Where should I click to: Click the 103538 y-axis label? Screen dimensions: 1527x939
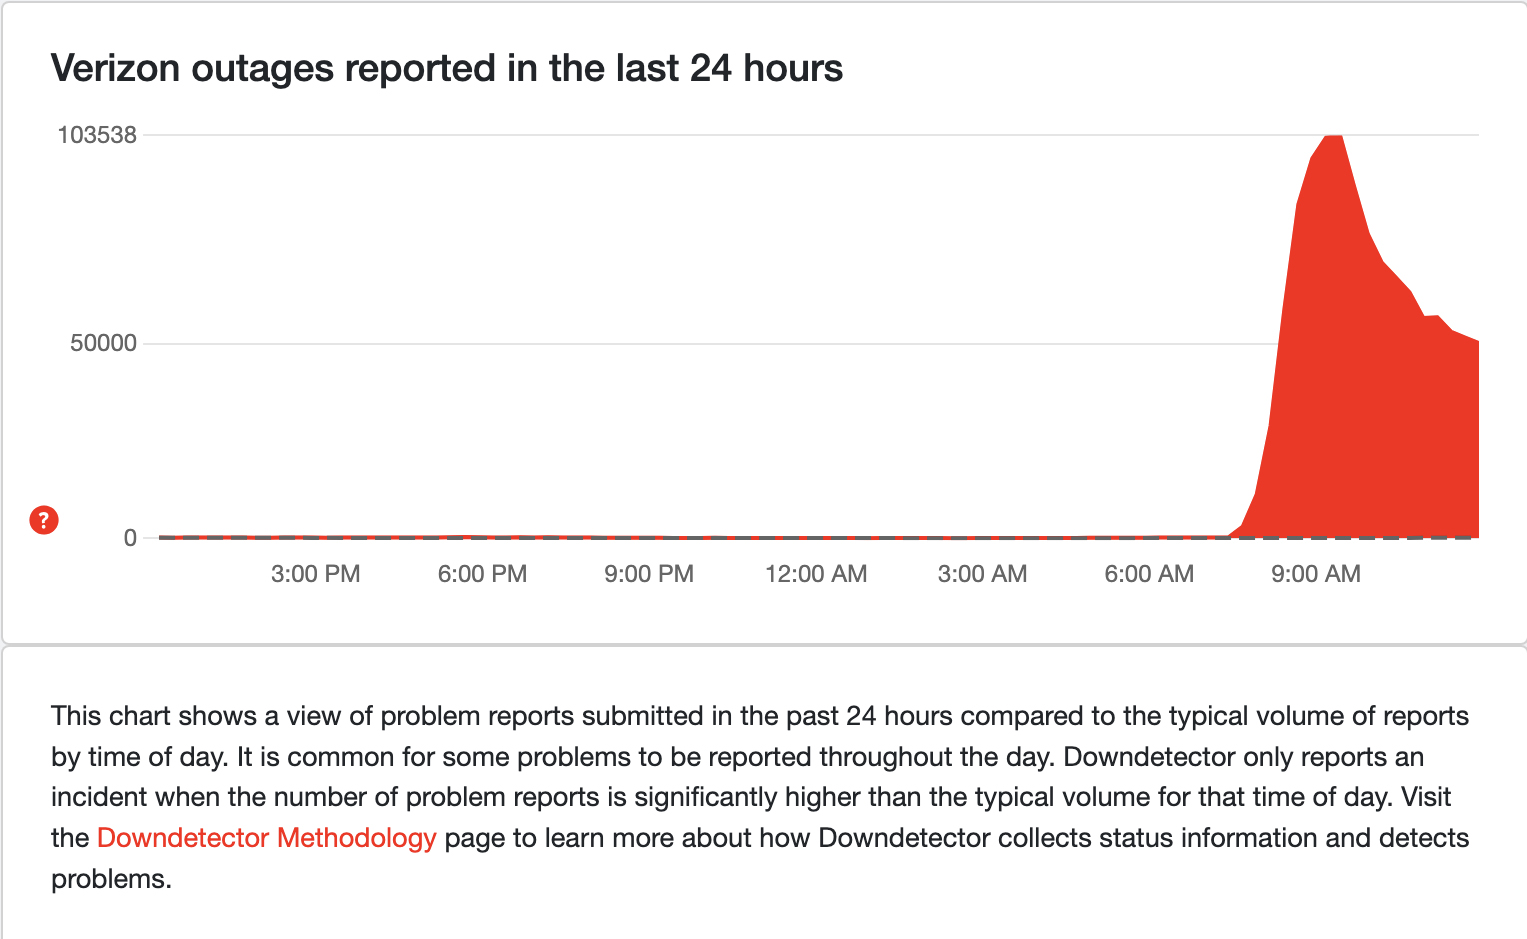97,135
